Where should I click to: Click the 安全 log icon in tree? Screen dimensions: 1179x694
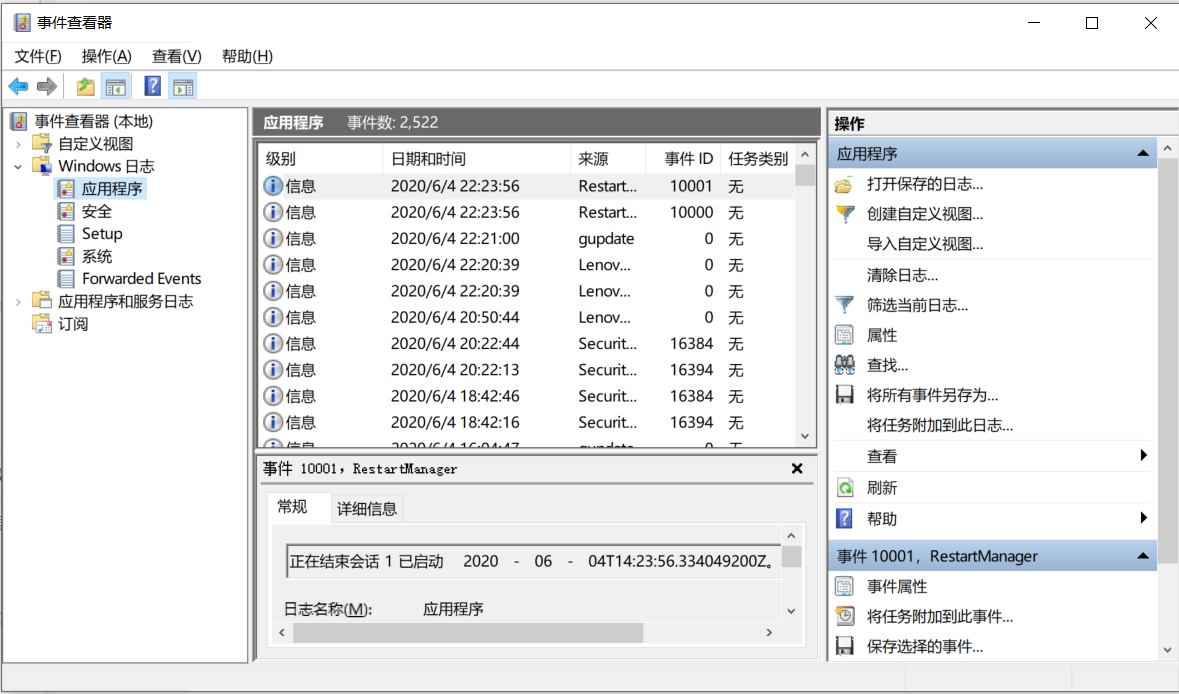66,211
